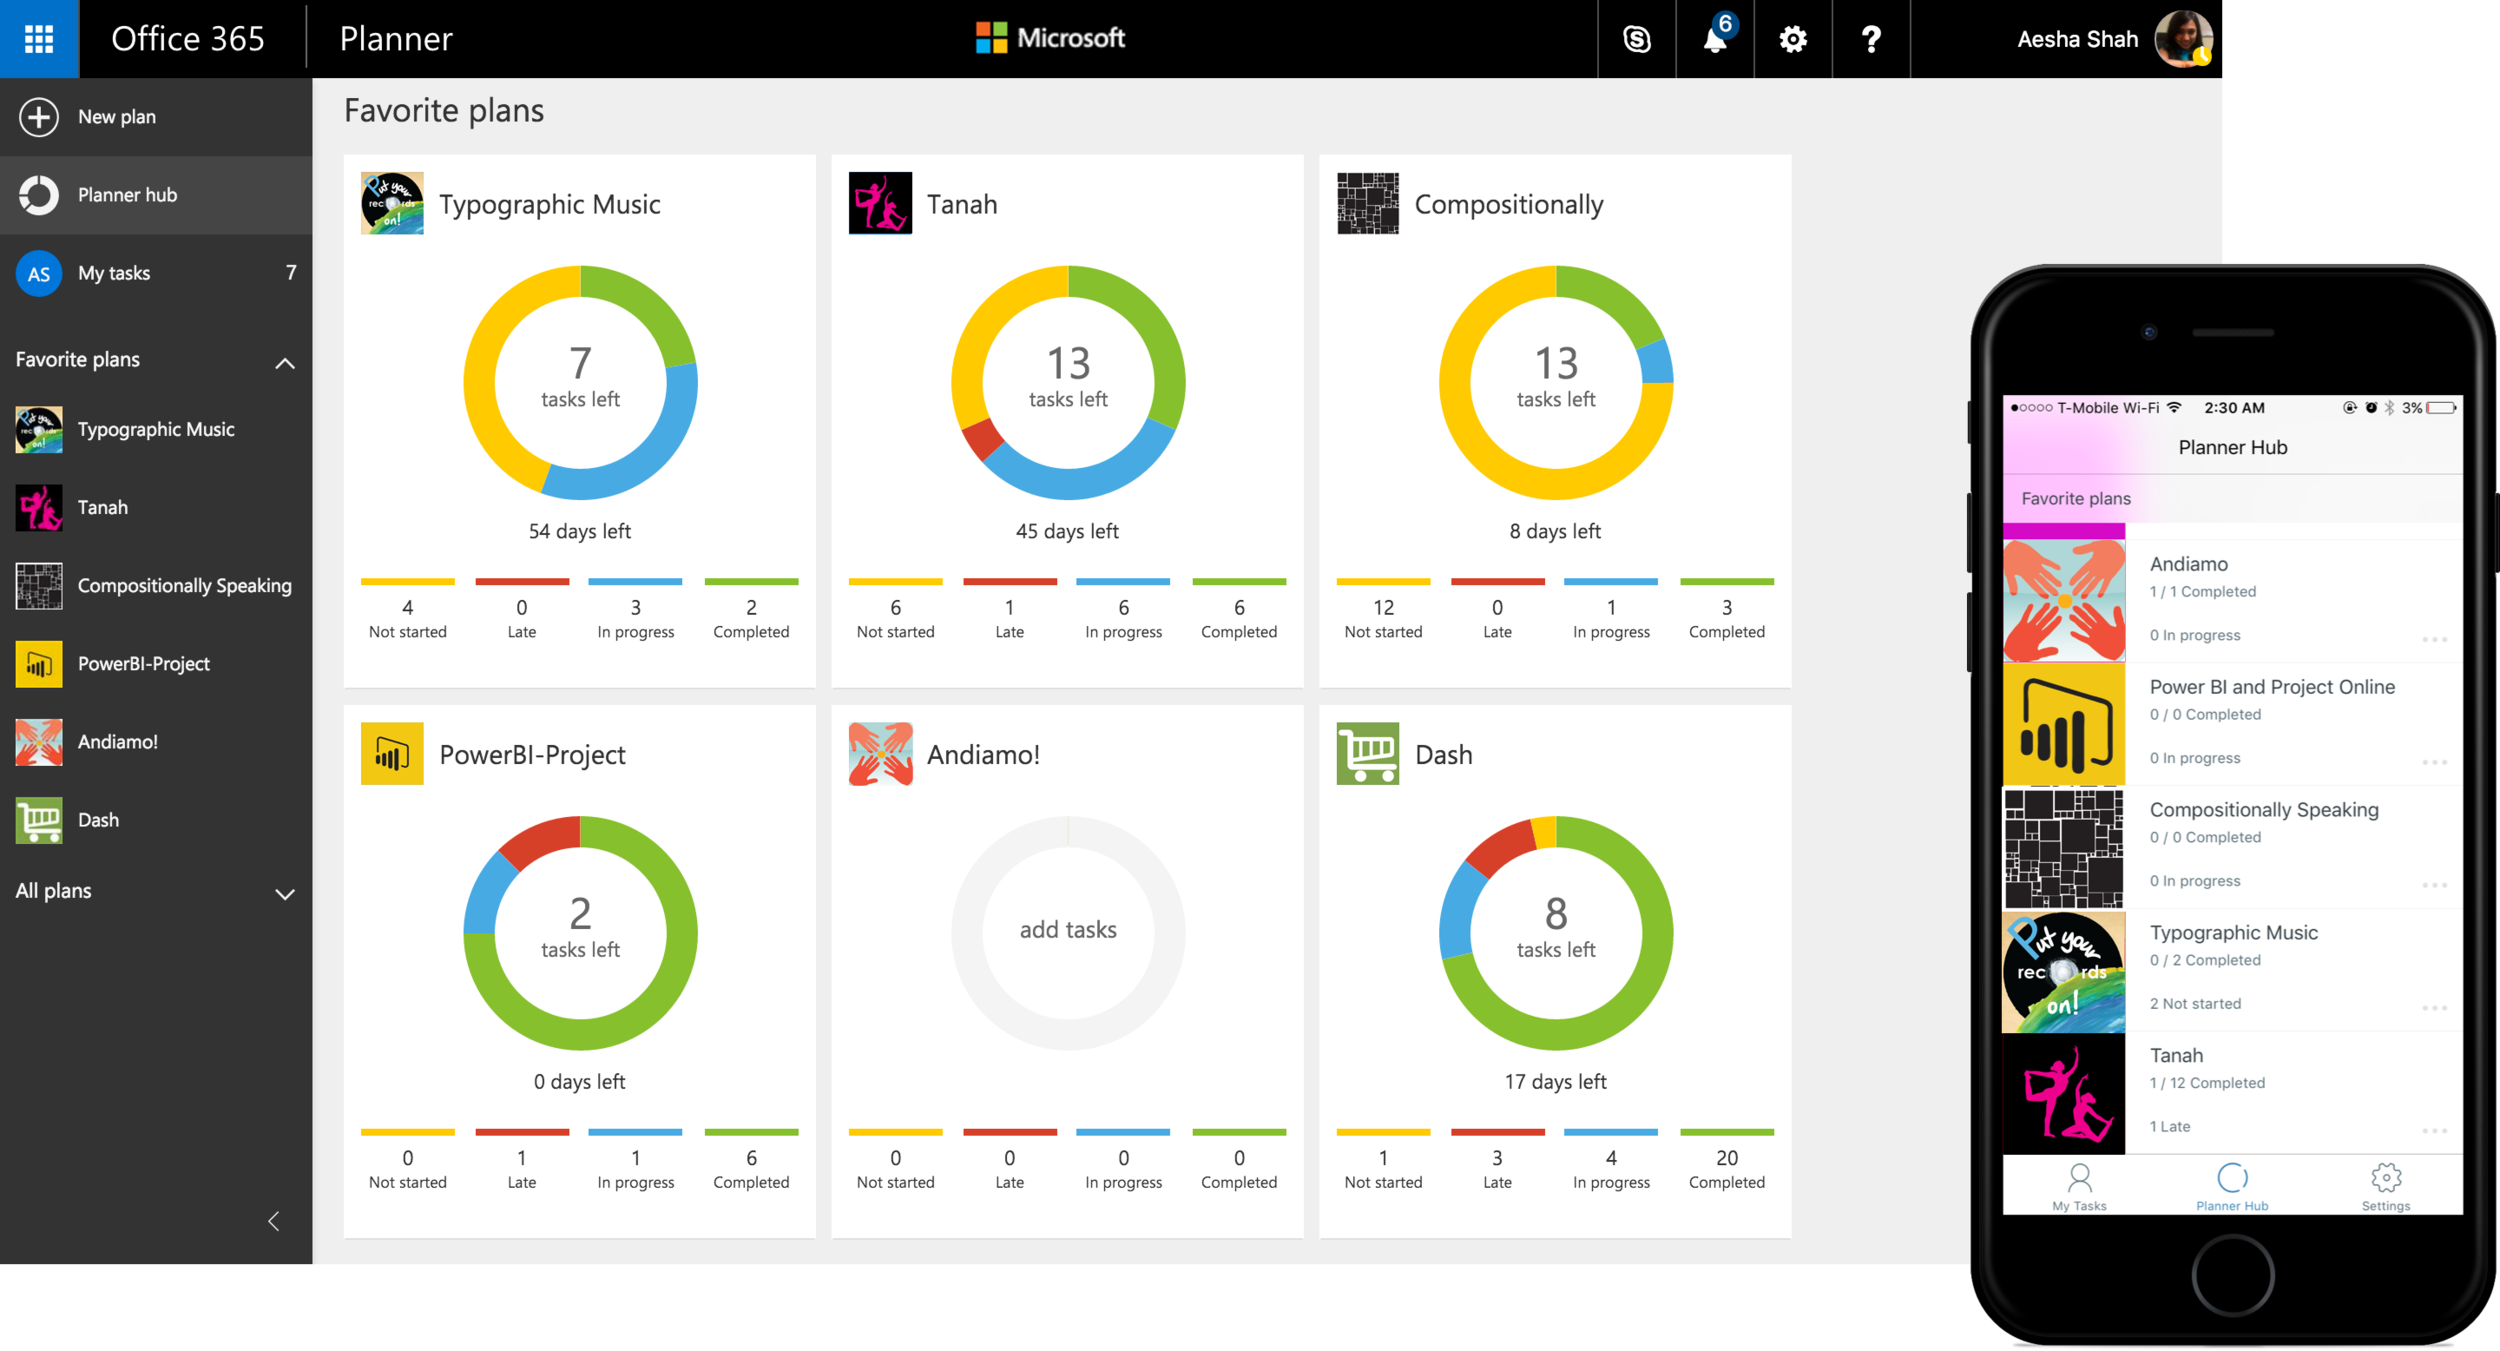Click the New plan plus icon
Screen dimensions: 2500x1351
tap(39, 117)
